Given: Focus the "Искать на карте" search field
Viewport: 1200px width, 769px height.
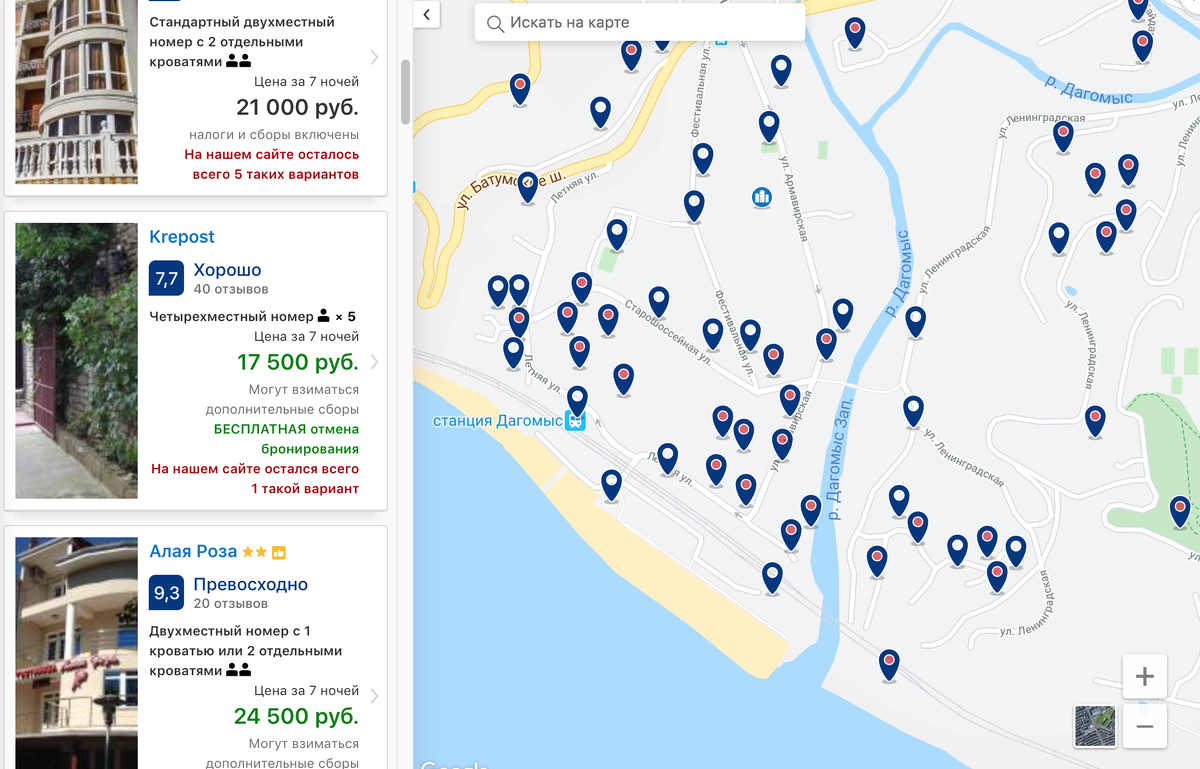Looking at the screenshot, I should tap(640, 22).
